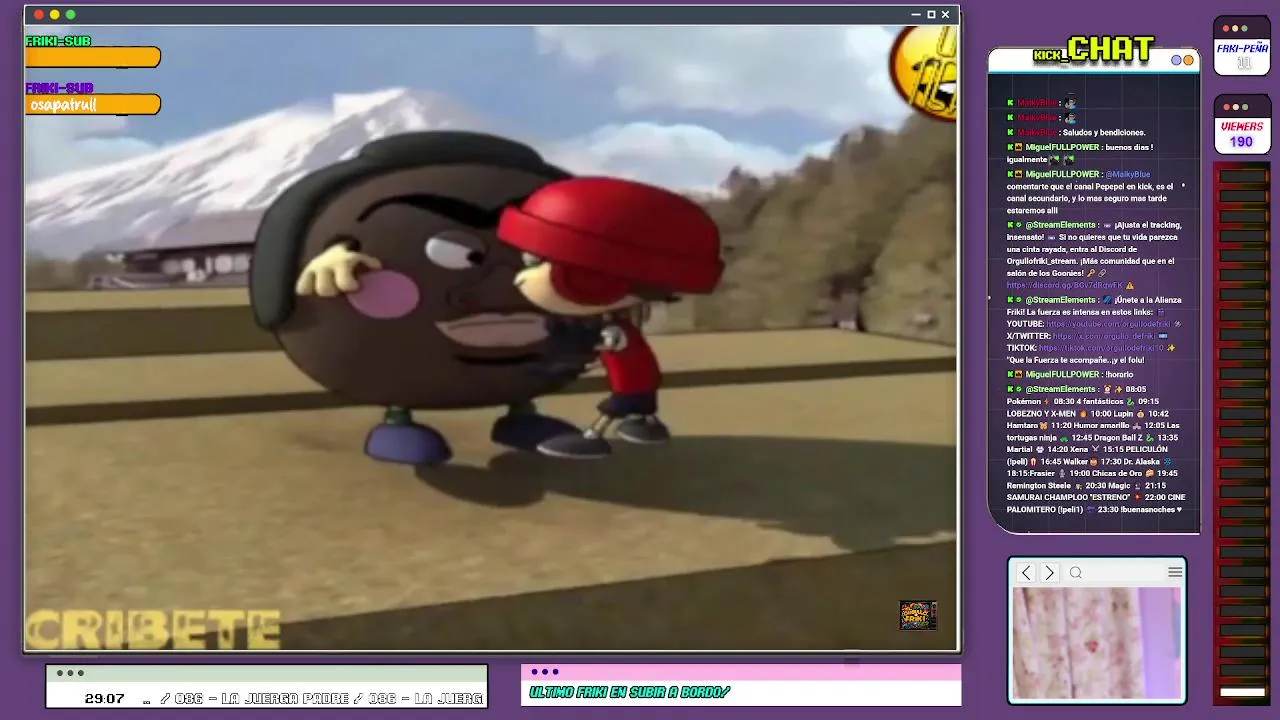Screen dimensions: 1280x720
Task: Click the three dots on the VIEWERS panel
Action: pyautogui.click(x=1235, y=107)
